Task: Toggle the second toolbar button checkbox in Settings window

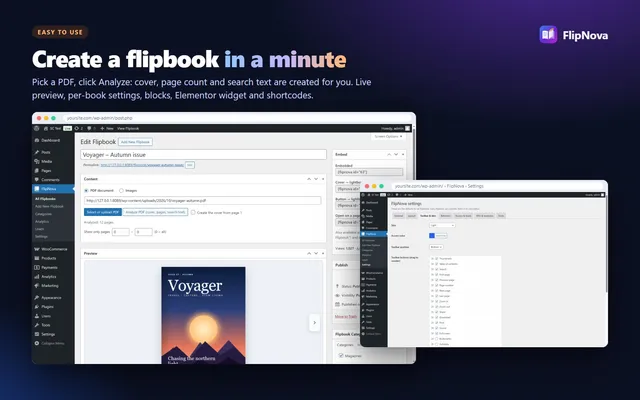Action: click(x=437, y=264)
